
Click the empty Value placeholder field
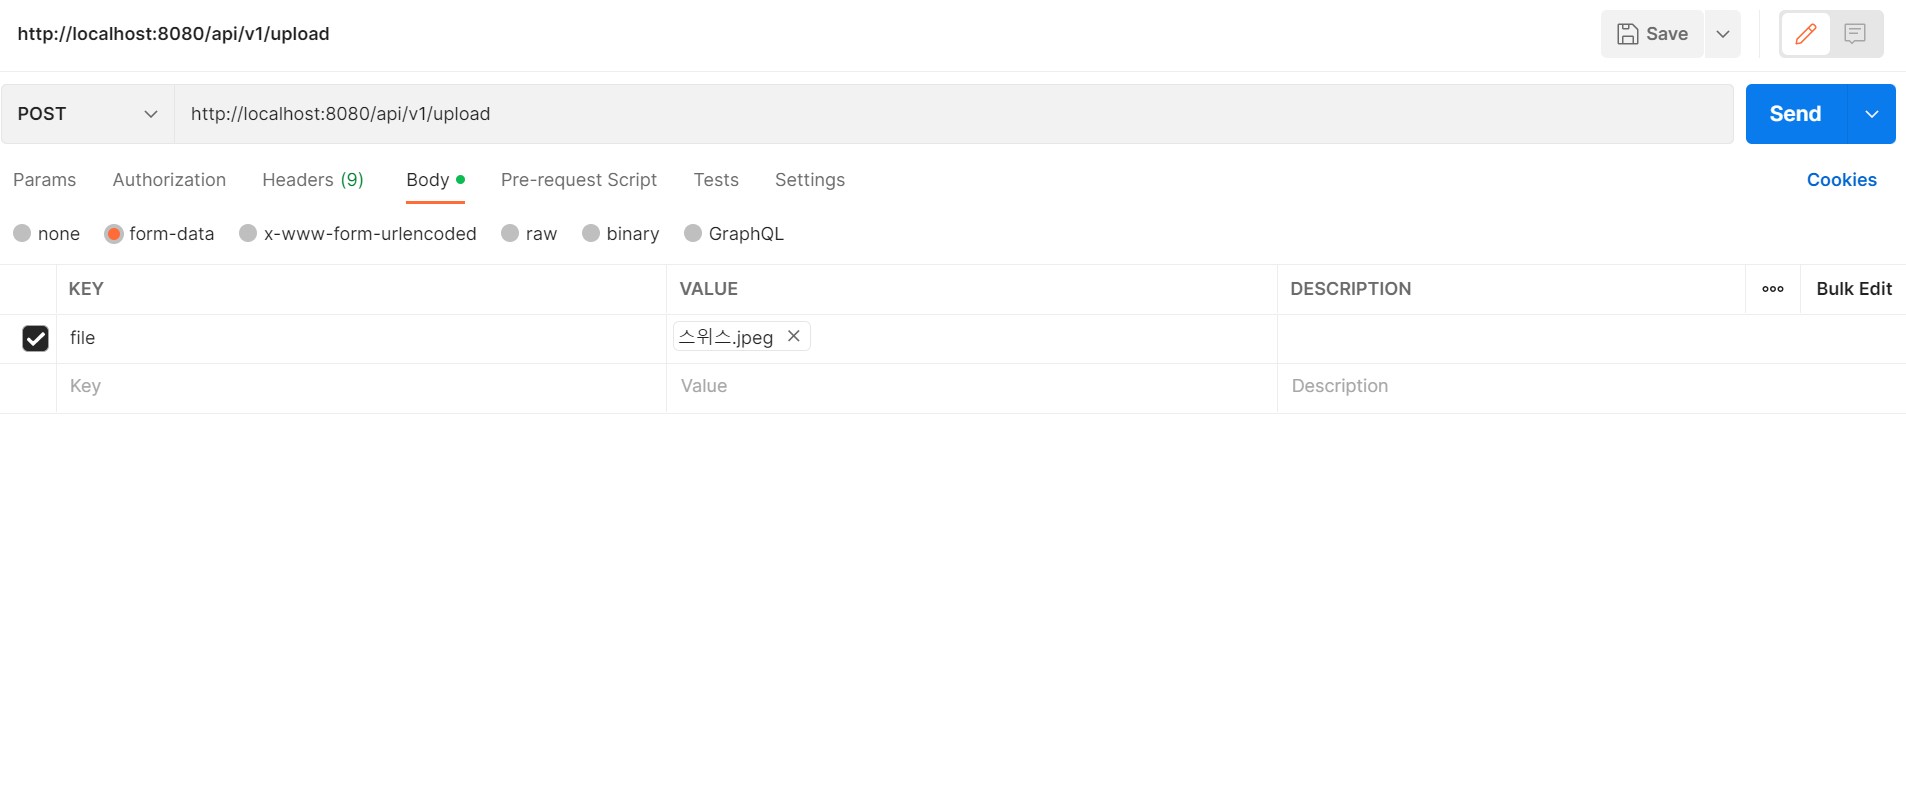coord(971,387)
